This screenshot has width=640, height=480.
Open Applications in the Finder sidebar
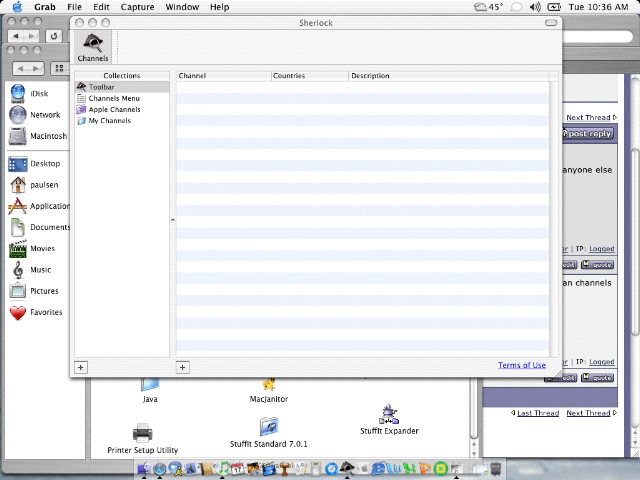click(39, 206)
